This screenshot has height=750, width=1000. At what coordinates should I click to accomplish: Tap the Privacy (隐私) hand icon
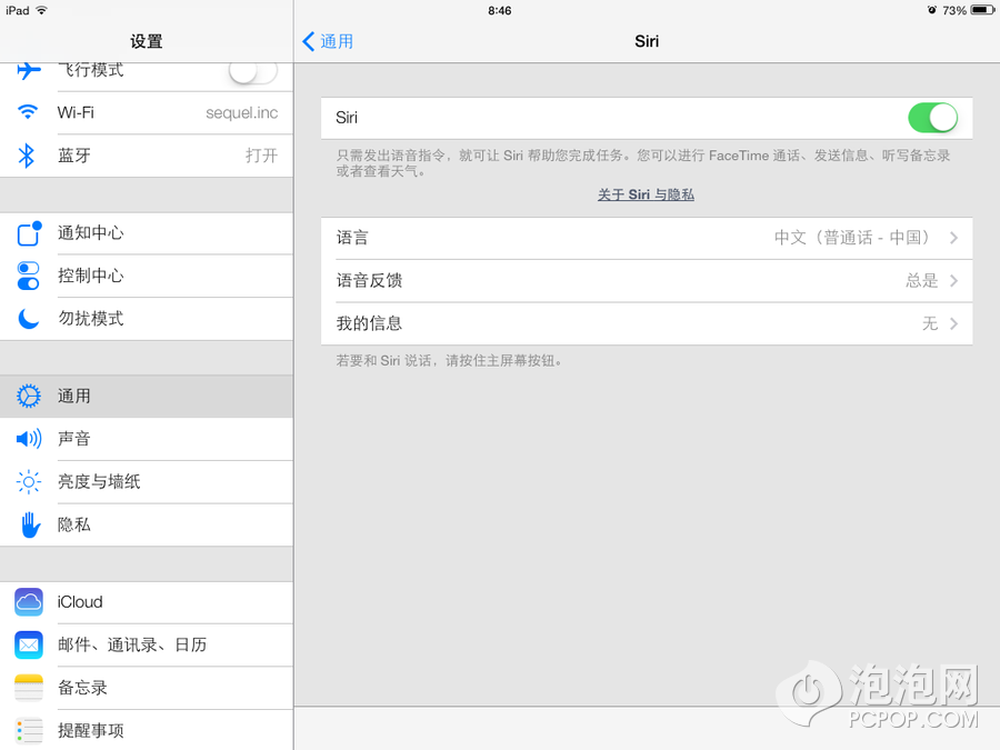click(x=29, y=524)
